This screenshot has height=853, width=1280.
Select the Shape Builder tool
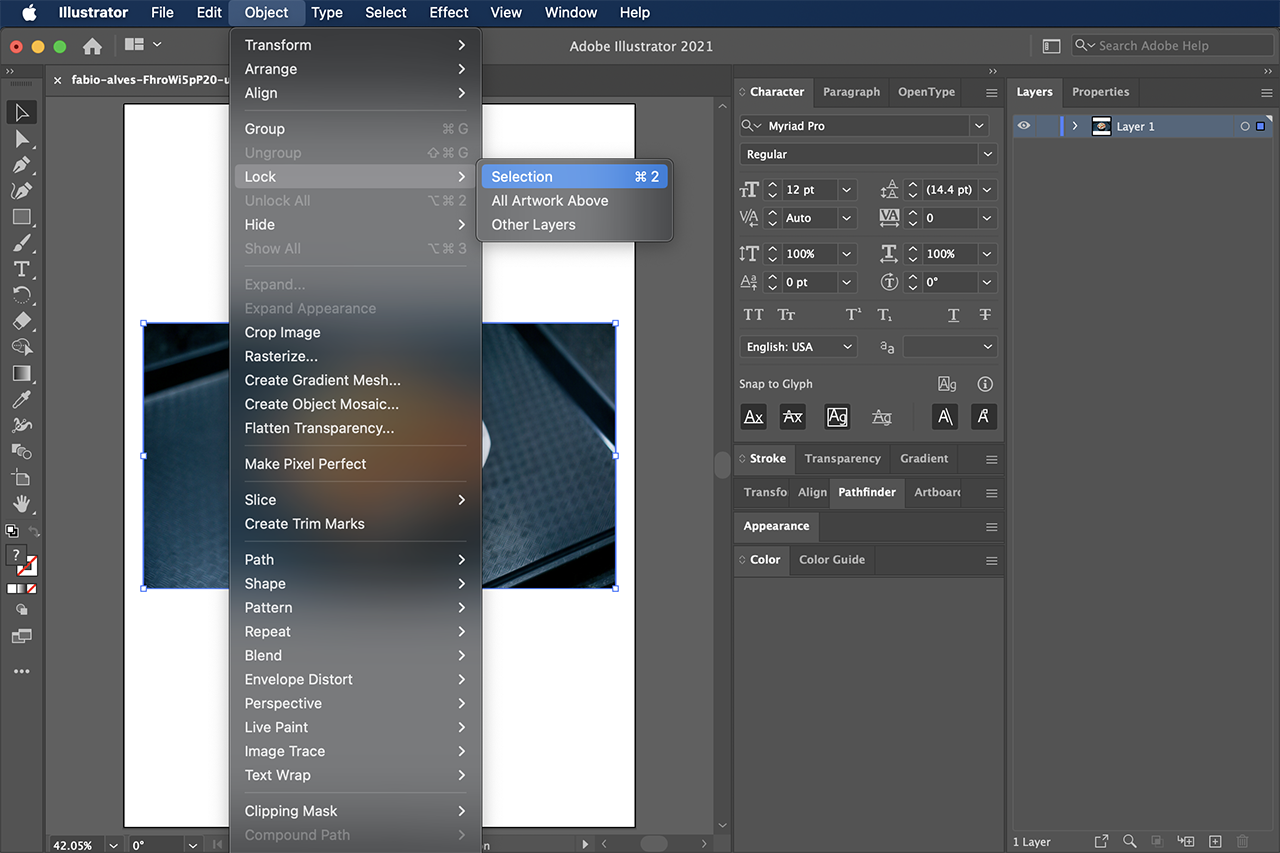(21, 347)
